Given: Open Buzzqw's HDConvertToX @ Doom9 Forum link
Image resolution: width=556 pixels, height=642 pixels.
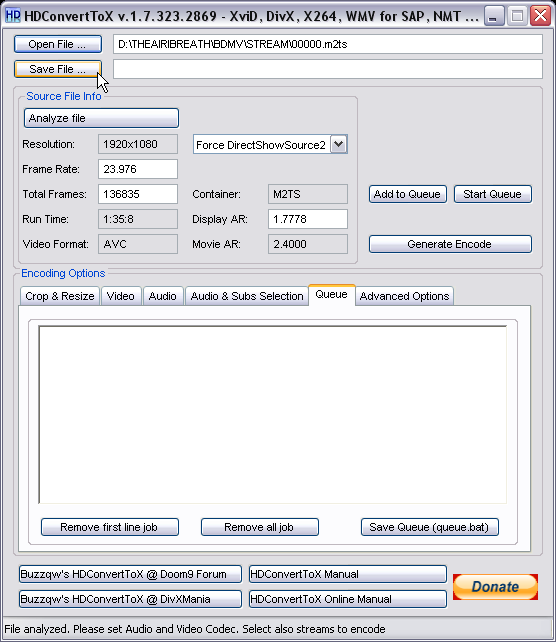Looking at the screenshot, I should (x=130, y=574).
